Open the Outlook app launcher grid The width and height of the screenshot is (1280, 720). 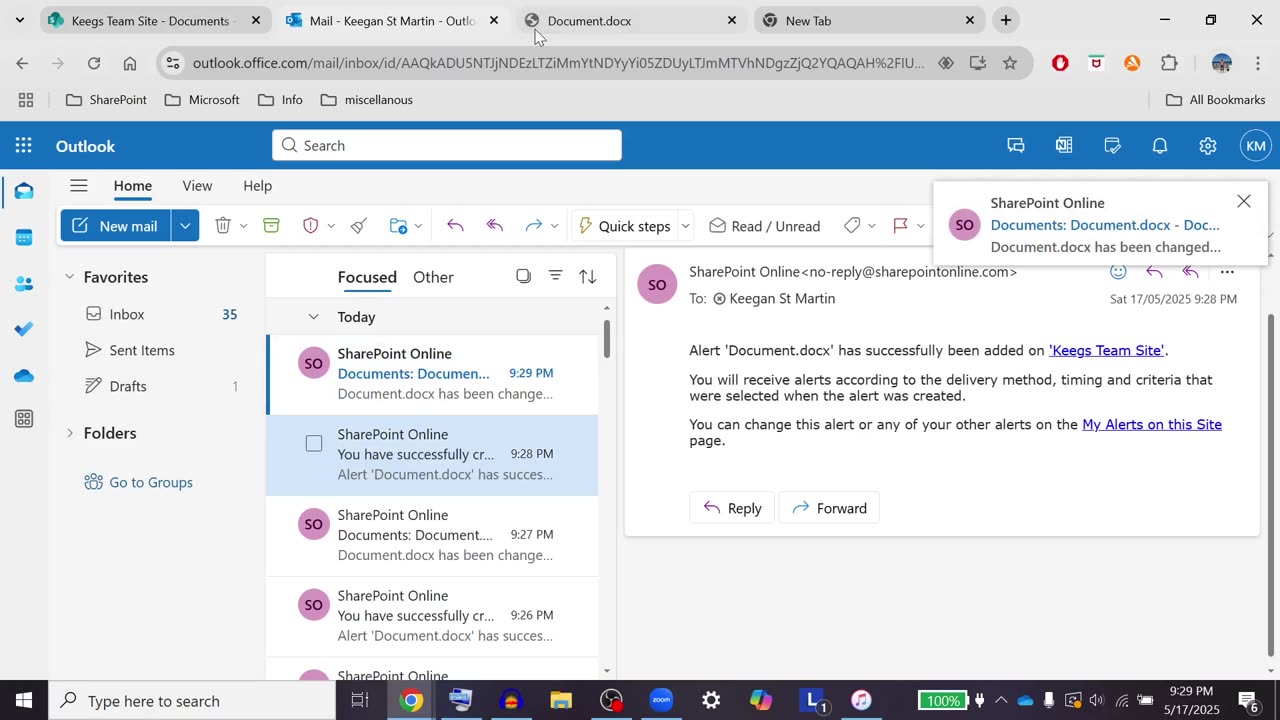(24, 146)
